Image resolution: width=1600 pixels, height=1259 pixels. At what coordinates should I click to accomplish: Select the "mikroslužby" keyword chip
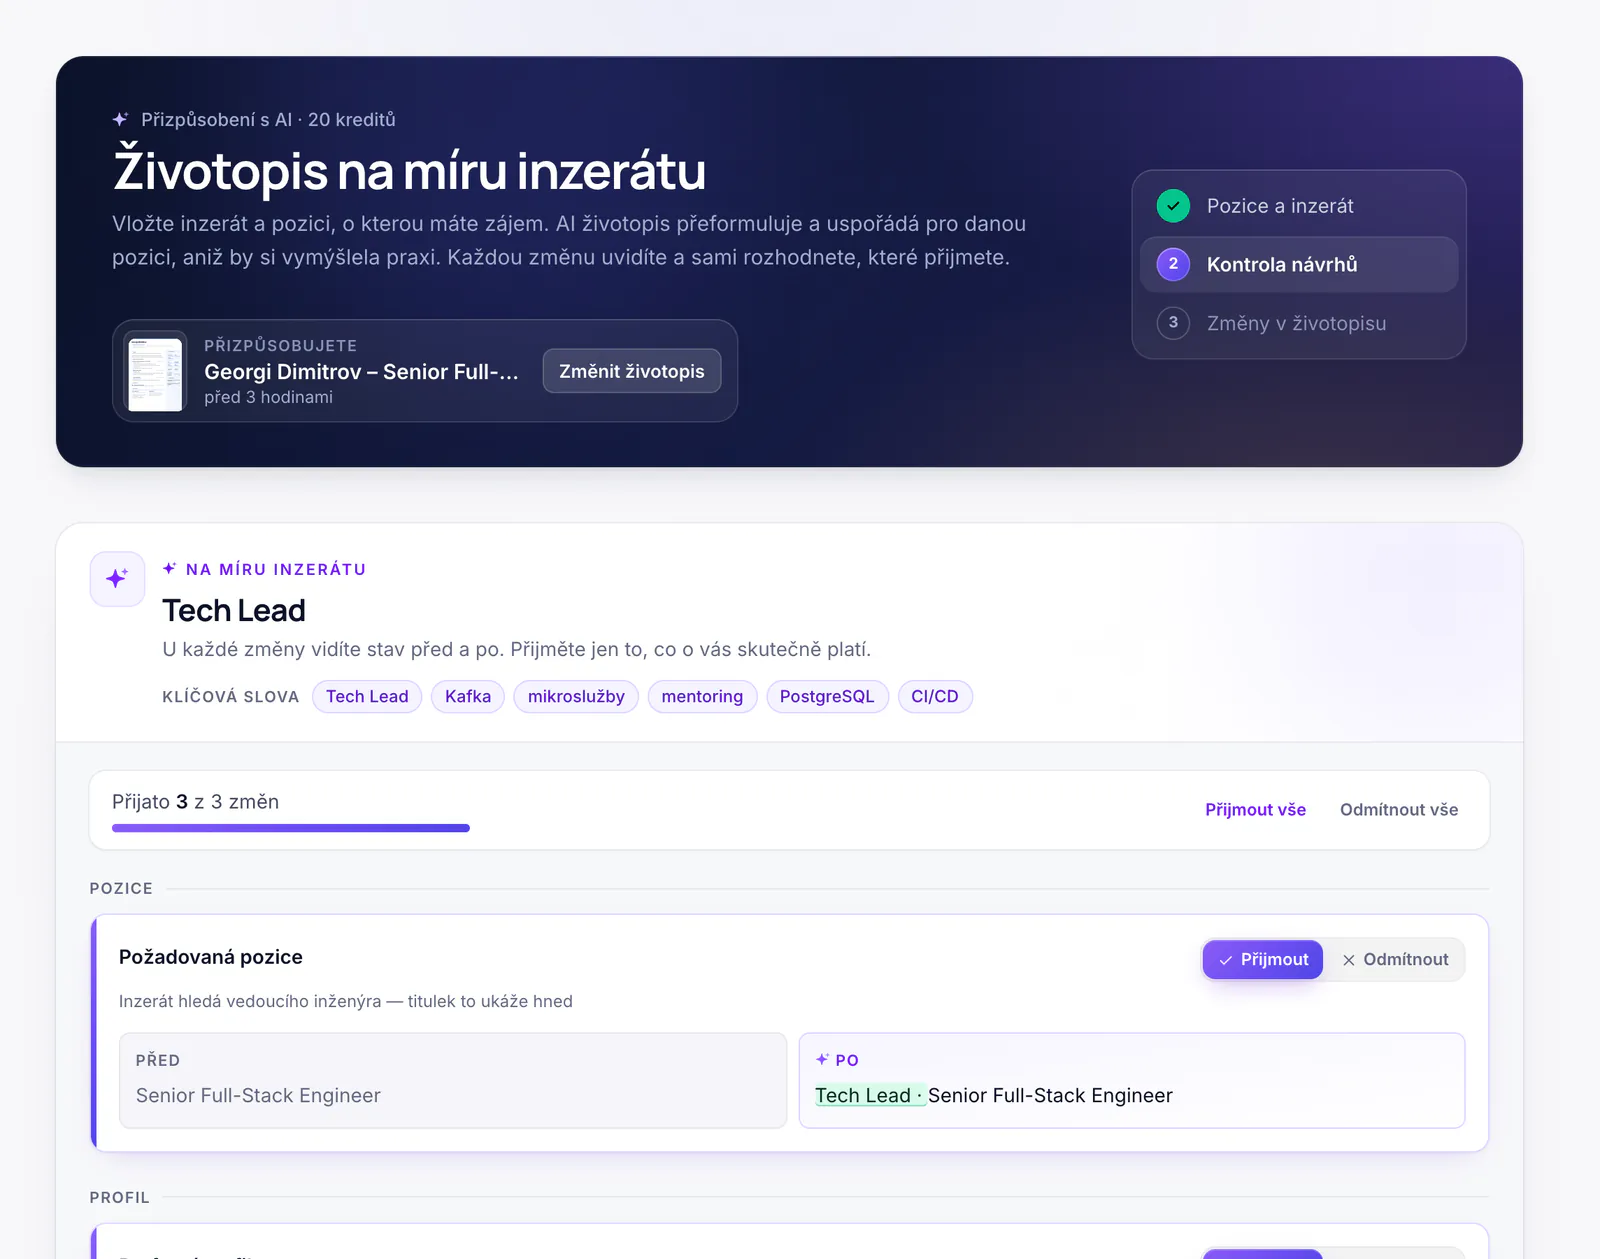click(x=576, y=697)
